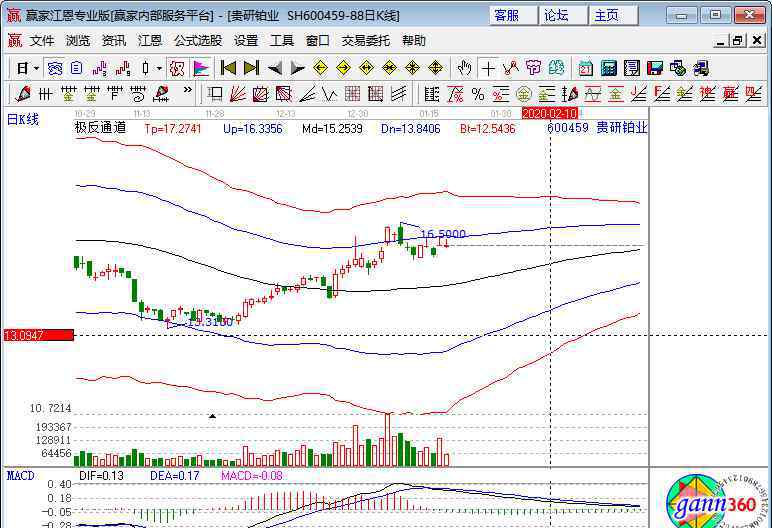Click the red 2020-02-10 date marker
This screenshot has width=772, height=528.
tap(551, 114)
